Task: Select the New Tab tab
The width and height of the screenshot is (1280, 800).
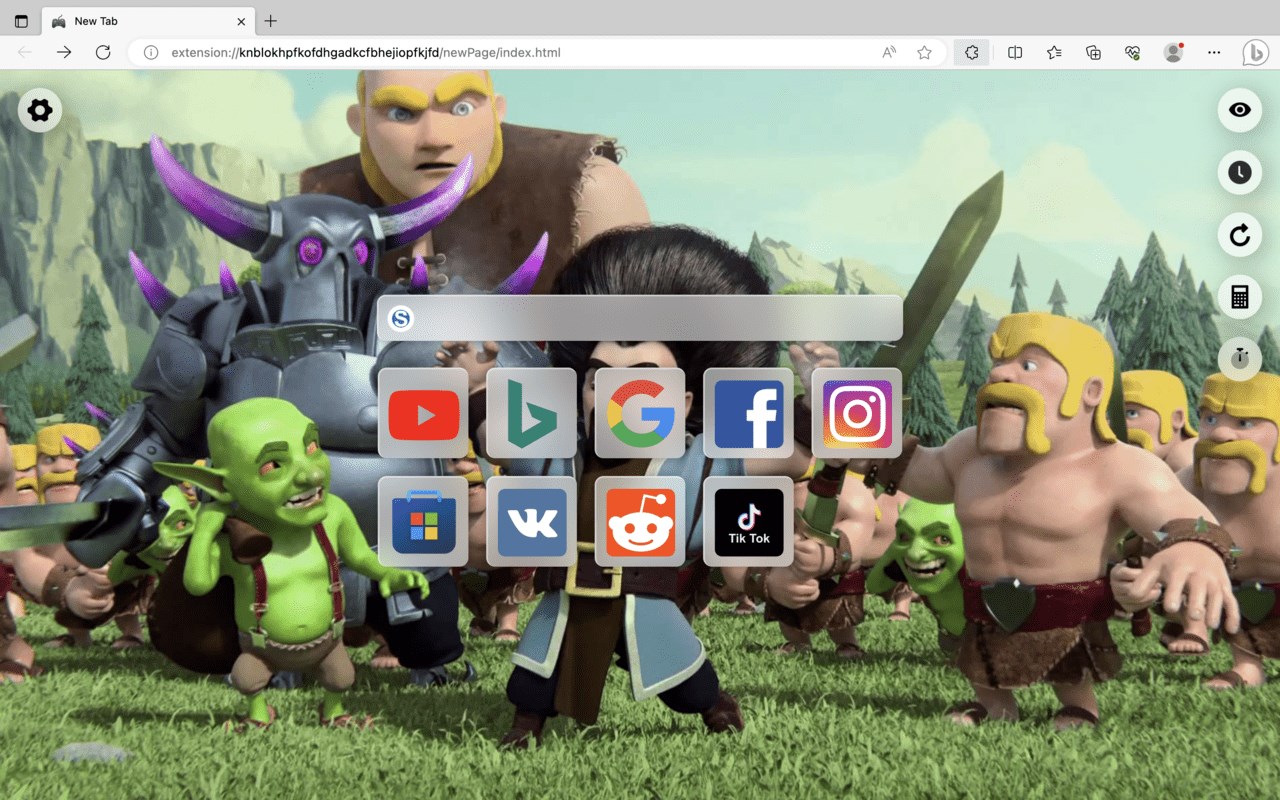Action: tap(148, 21)
